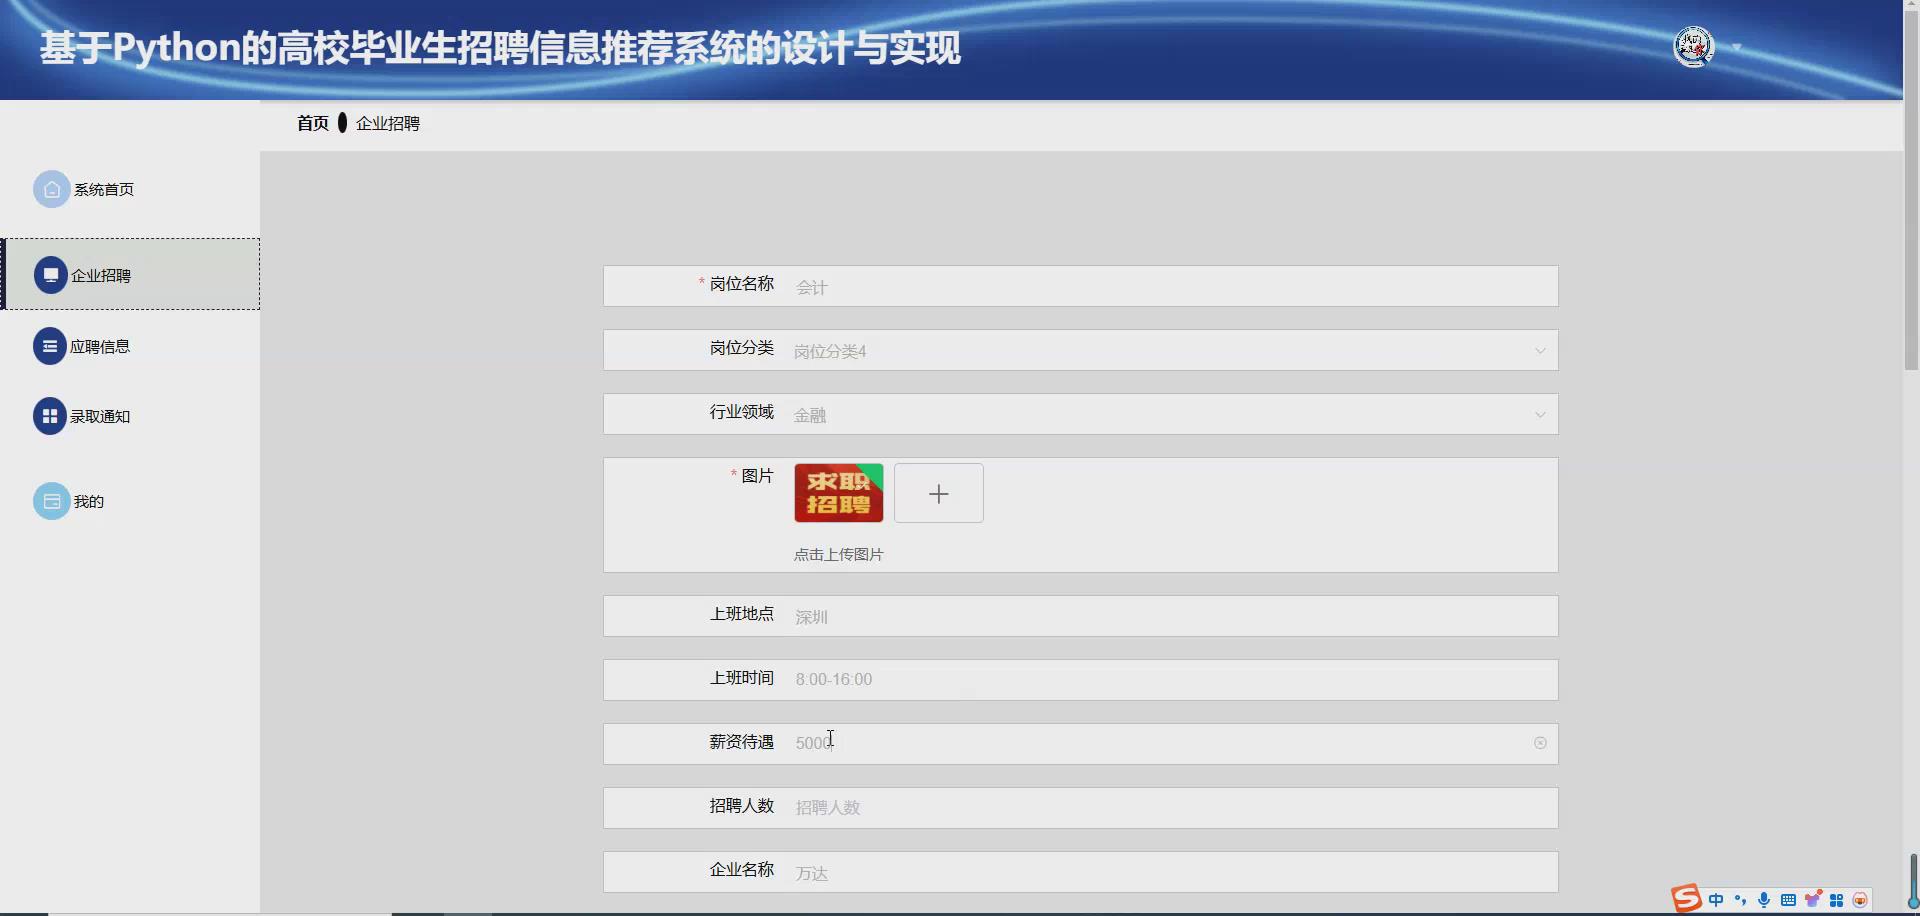Screen dimensions: 1920x916
Task: Open the IME toolbox grid icon
Action: point(1836,900)
